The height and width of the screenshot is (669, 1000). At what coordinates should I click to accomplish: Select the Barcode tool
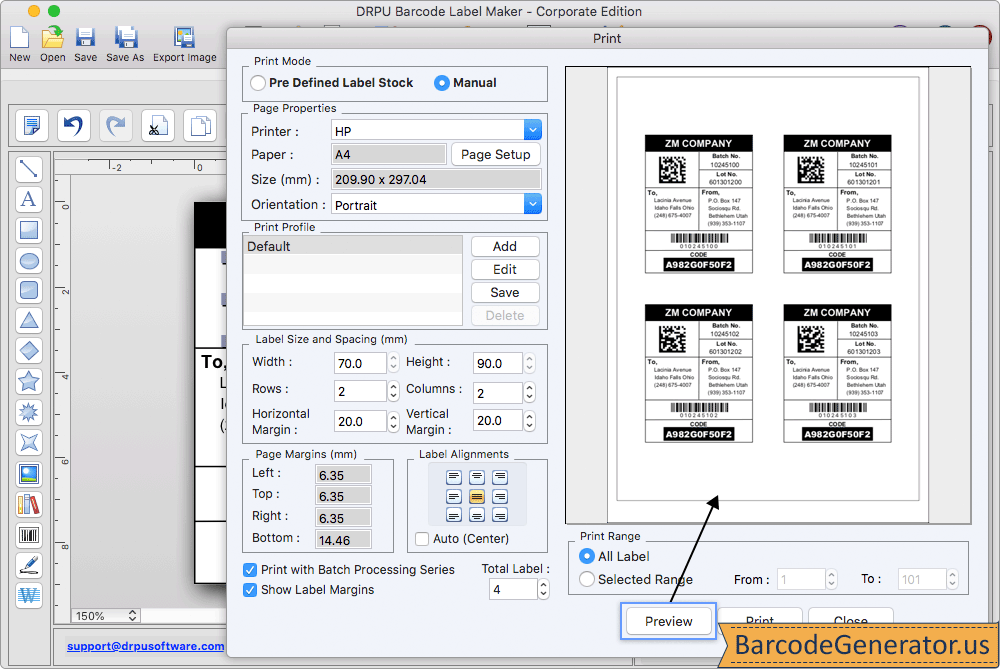click(x=29, y=535)
